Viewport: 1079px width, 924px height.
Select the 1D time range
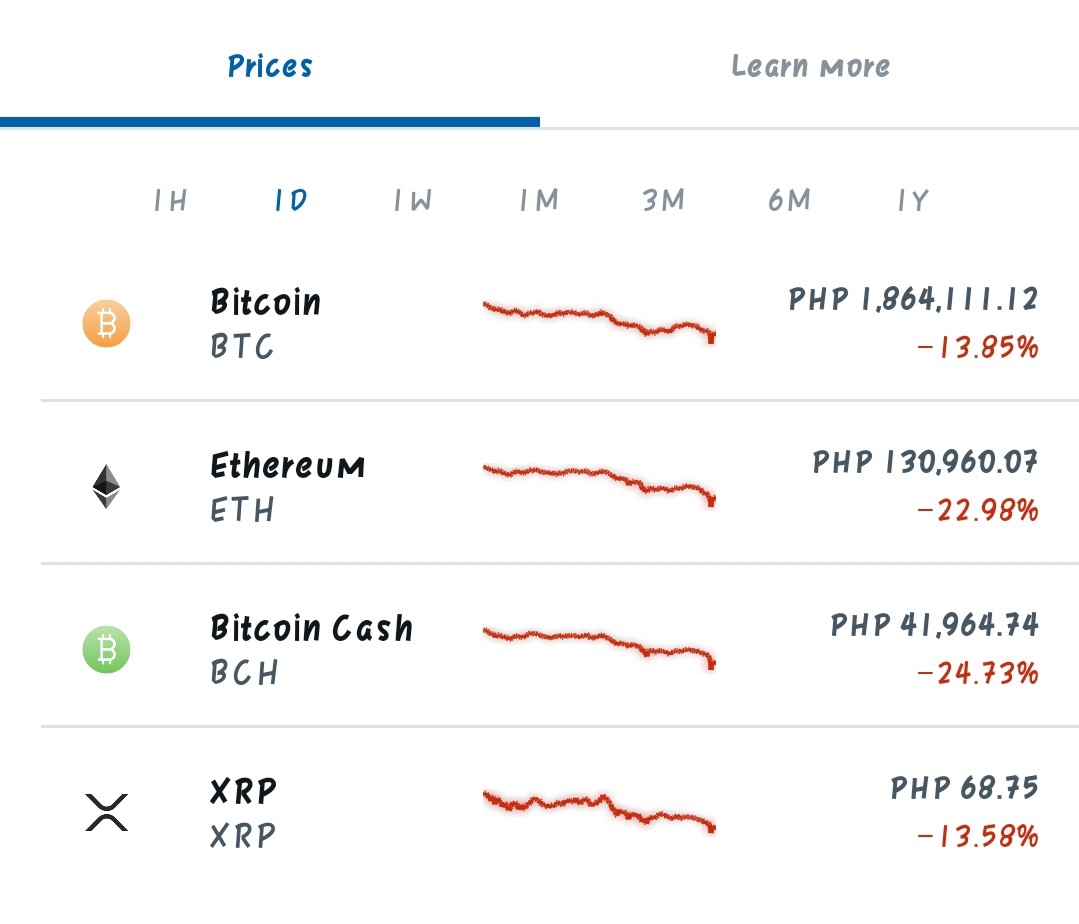tap(291, 200)
